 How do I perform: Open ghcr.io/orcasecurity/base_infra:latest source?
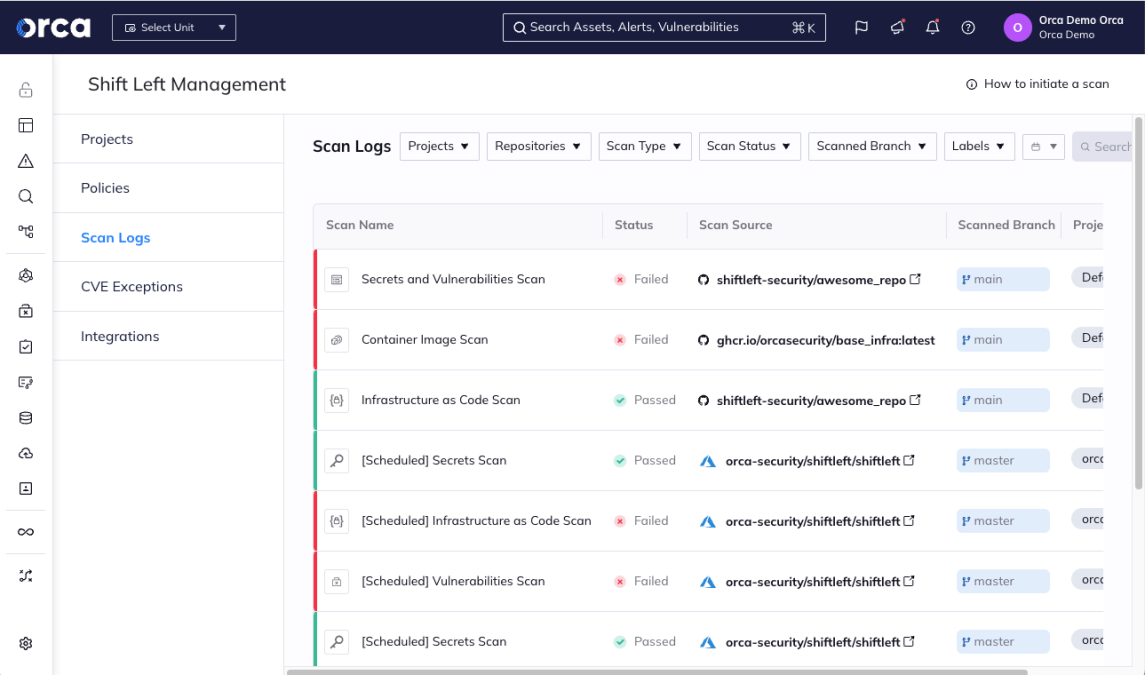tap(825, 340)
